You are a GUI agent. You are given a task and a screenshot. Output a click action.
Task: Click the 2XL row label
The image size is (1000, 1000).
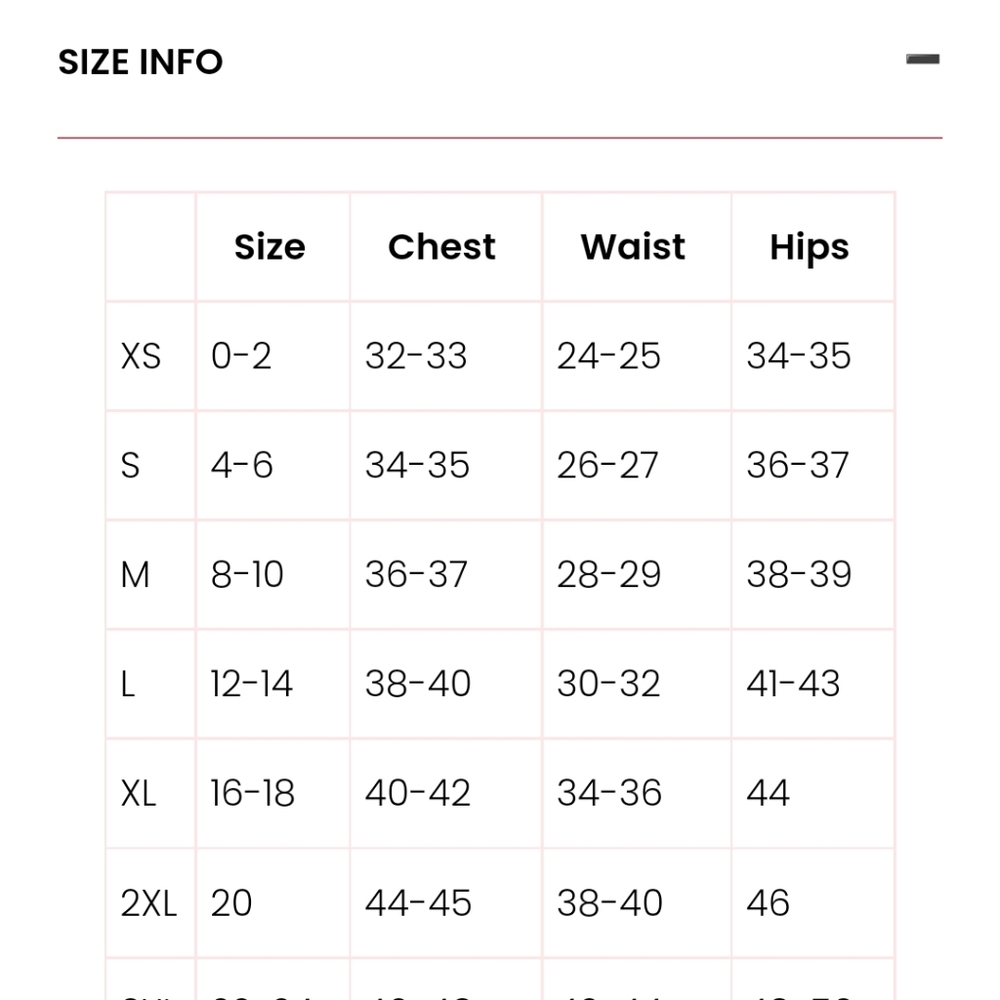click(148, 903)
